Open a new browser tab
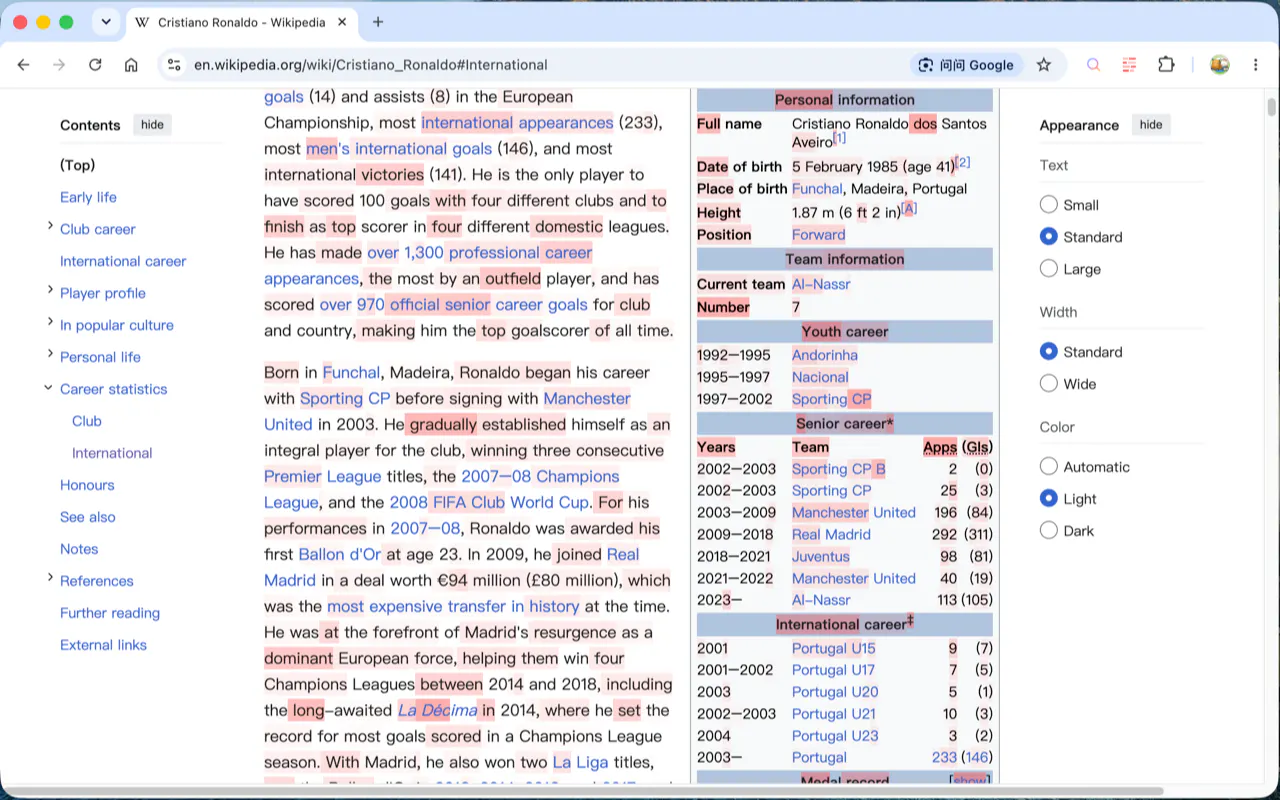This screenshot has height=800, width=1280. pyautogui.click(x=378, y=22)
